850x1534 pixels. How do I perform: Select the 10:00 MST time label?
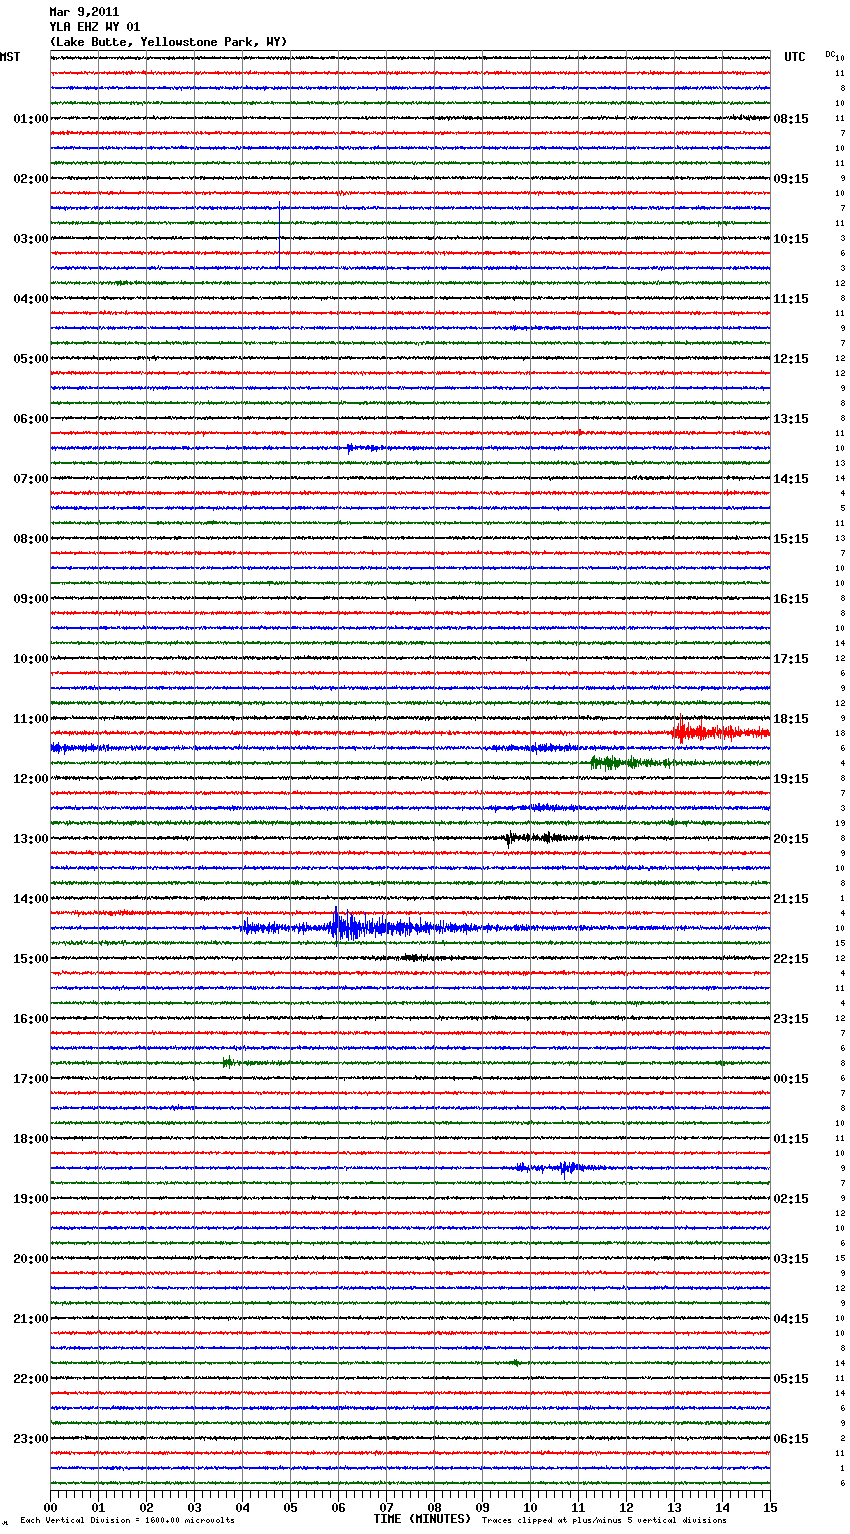coord(31,659)
